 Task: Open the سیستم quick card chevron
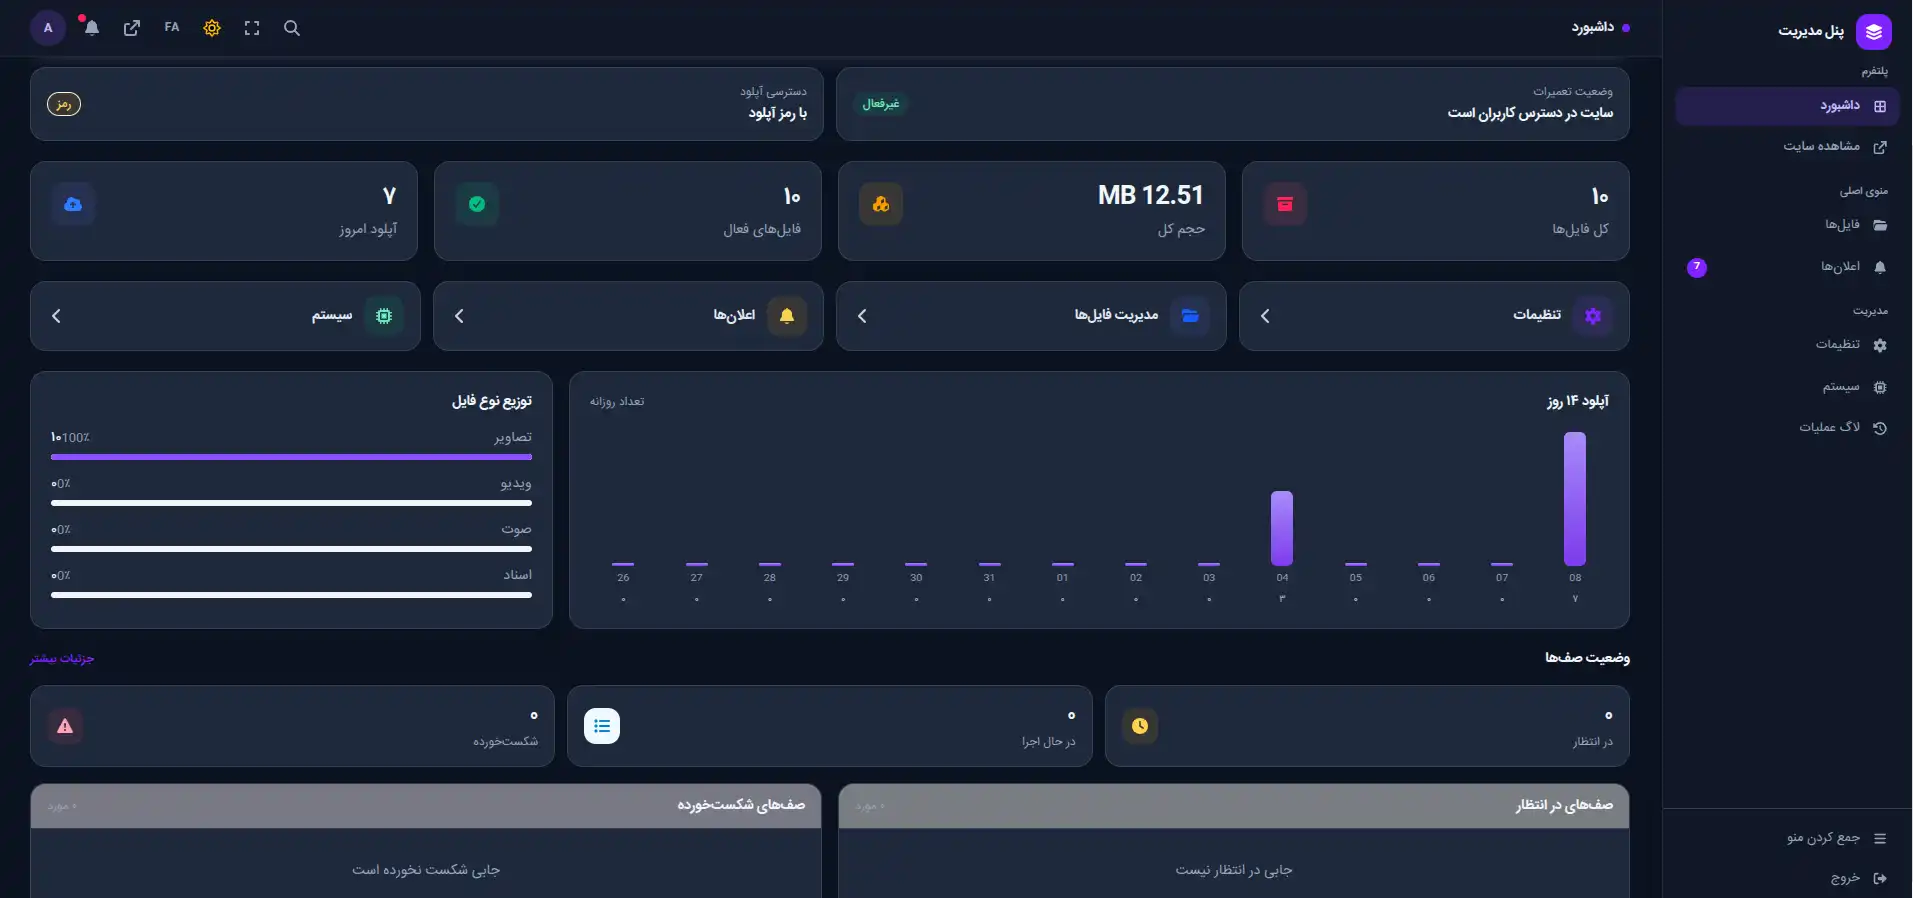56,316
